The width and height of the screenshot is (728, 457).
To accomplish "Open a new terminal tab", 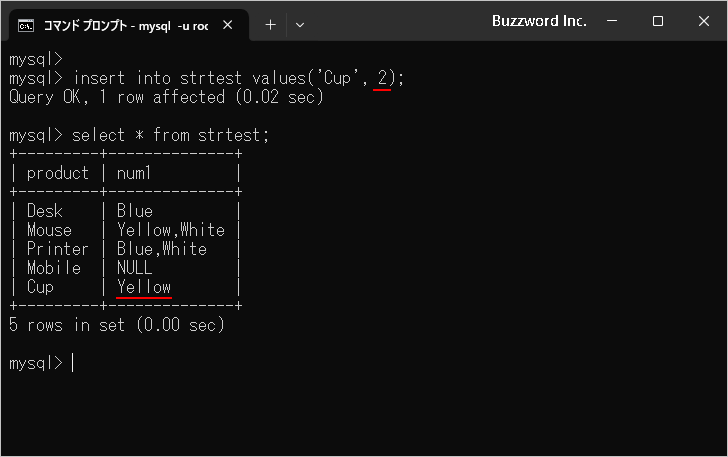I will [x=270, y=25].
